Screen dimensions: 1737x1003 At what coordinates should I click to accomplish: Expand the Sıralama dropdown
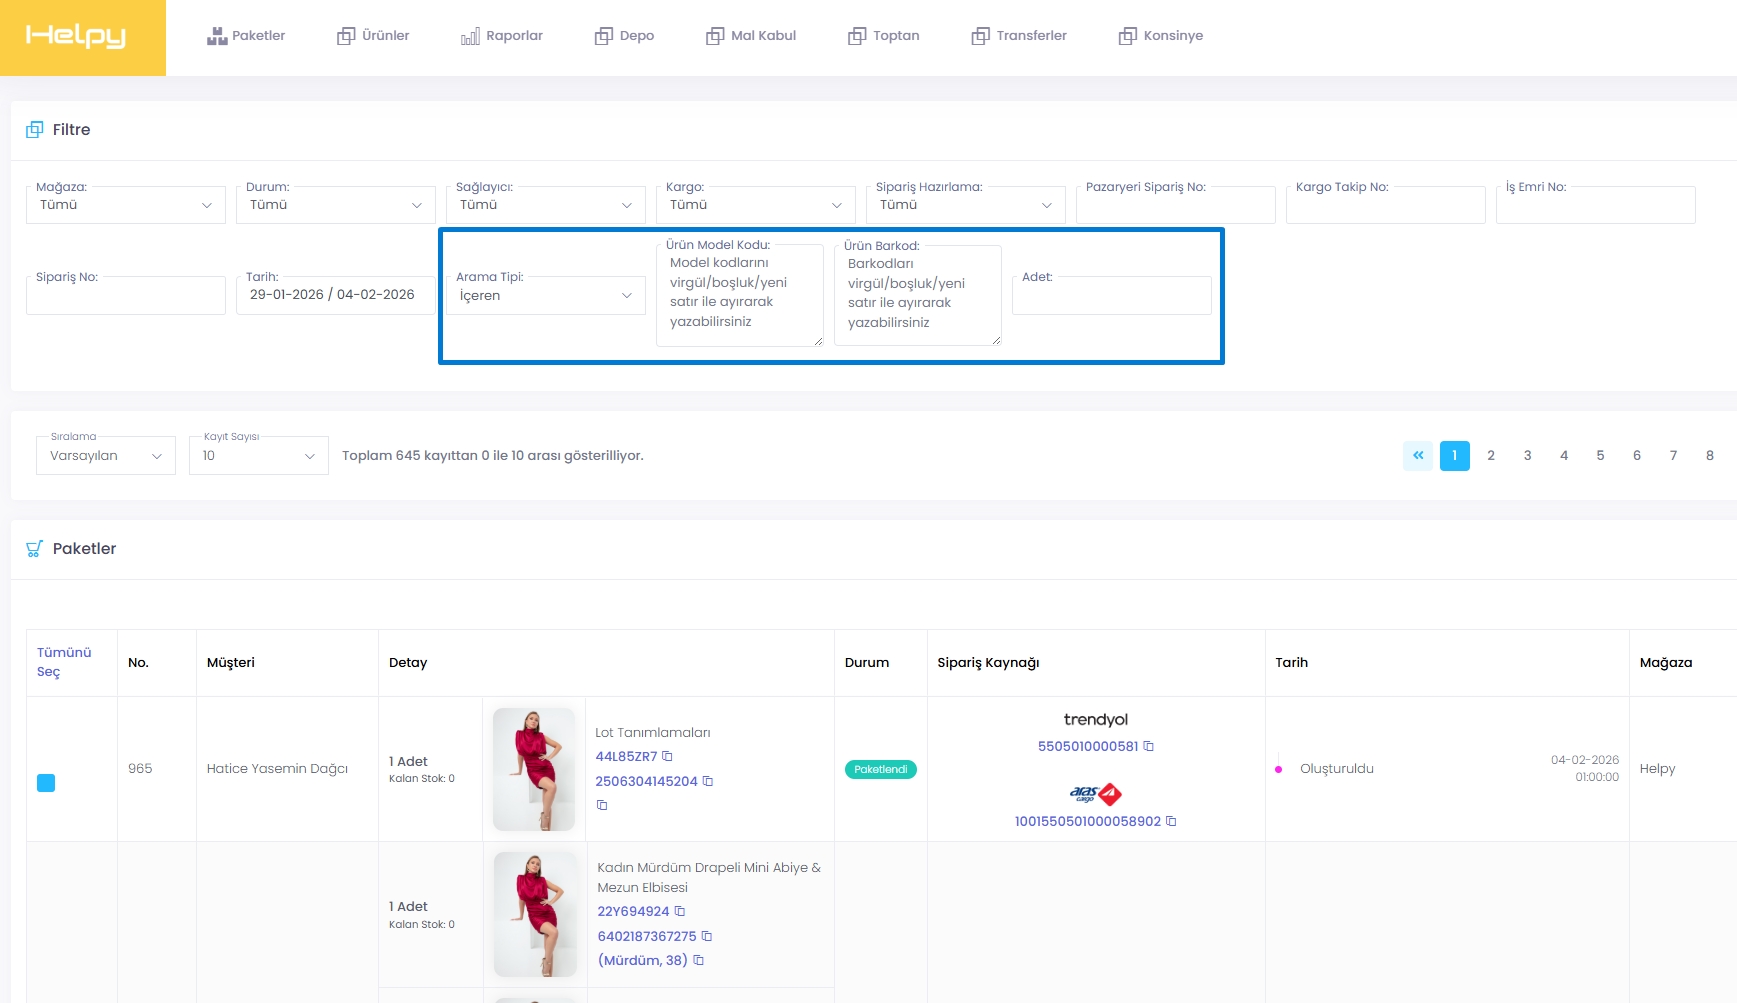click(105, 456)
